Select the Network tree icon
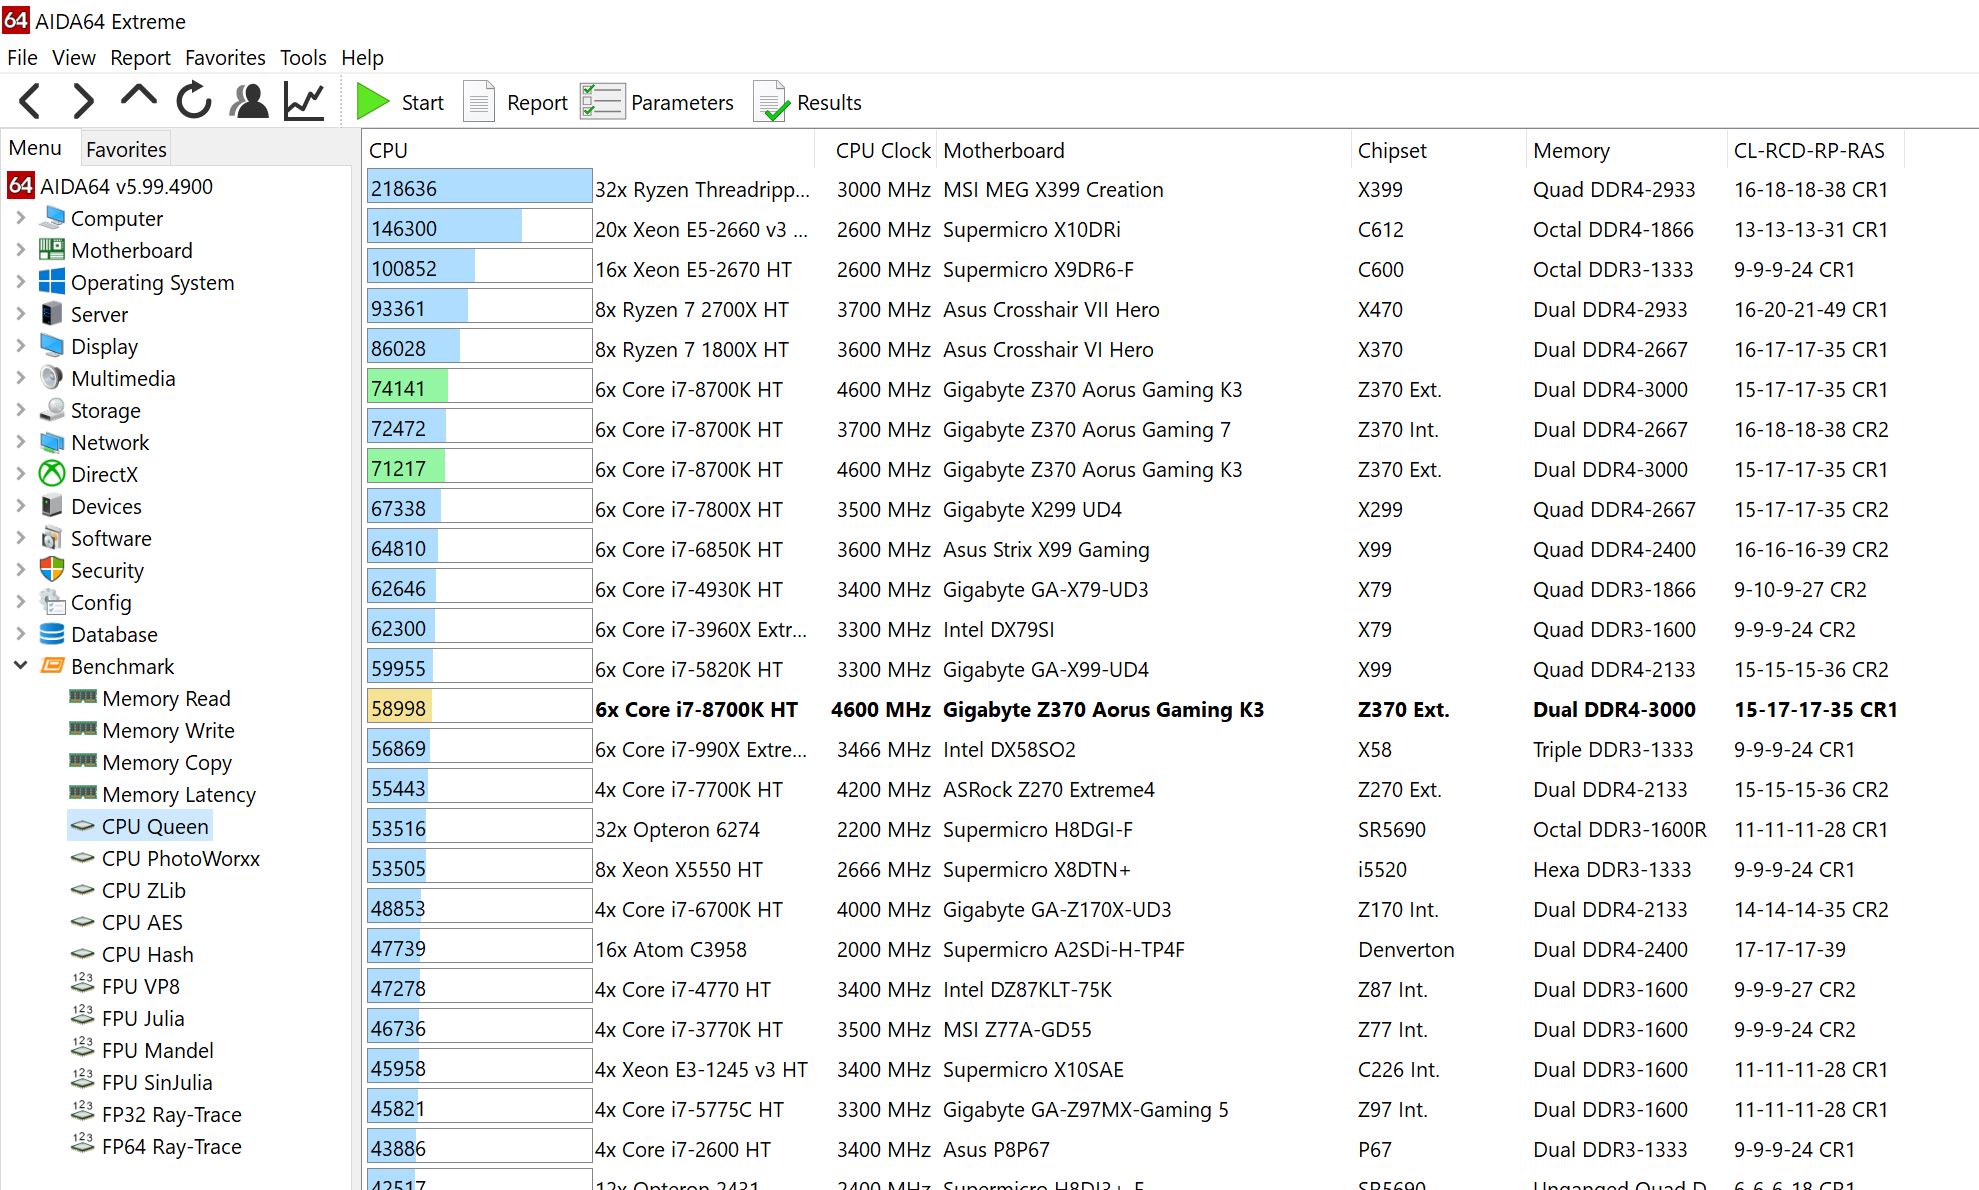Image resolution: width=1979 pixels, height=1190 pixels. tap(52, 442)
